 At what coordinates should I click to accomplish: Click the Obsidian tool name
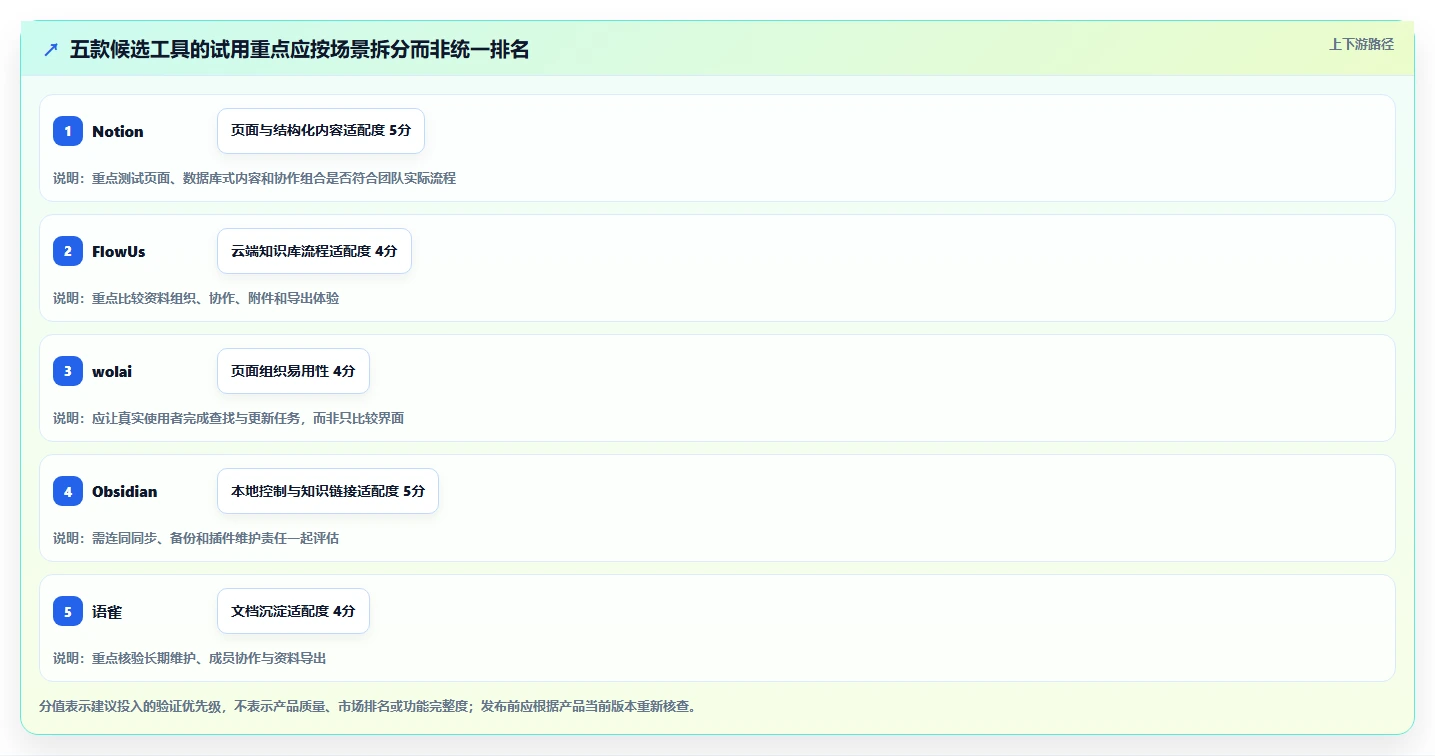point(125,491)
